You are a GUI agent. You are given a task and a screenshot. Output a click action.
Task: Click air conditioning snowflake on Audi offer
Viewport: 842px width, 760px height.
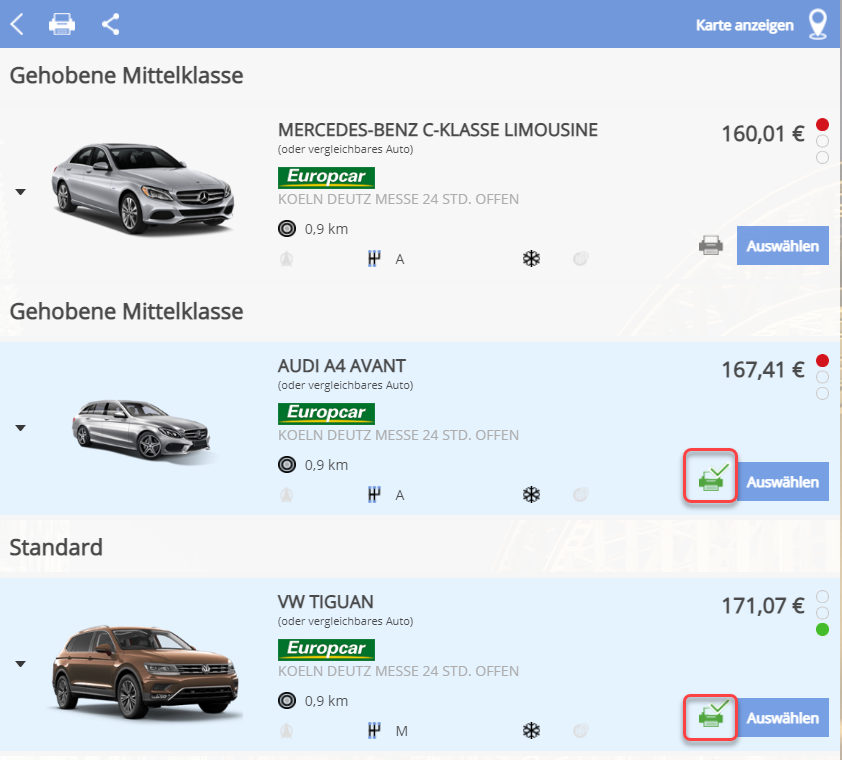531,495
